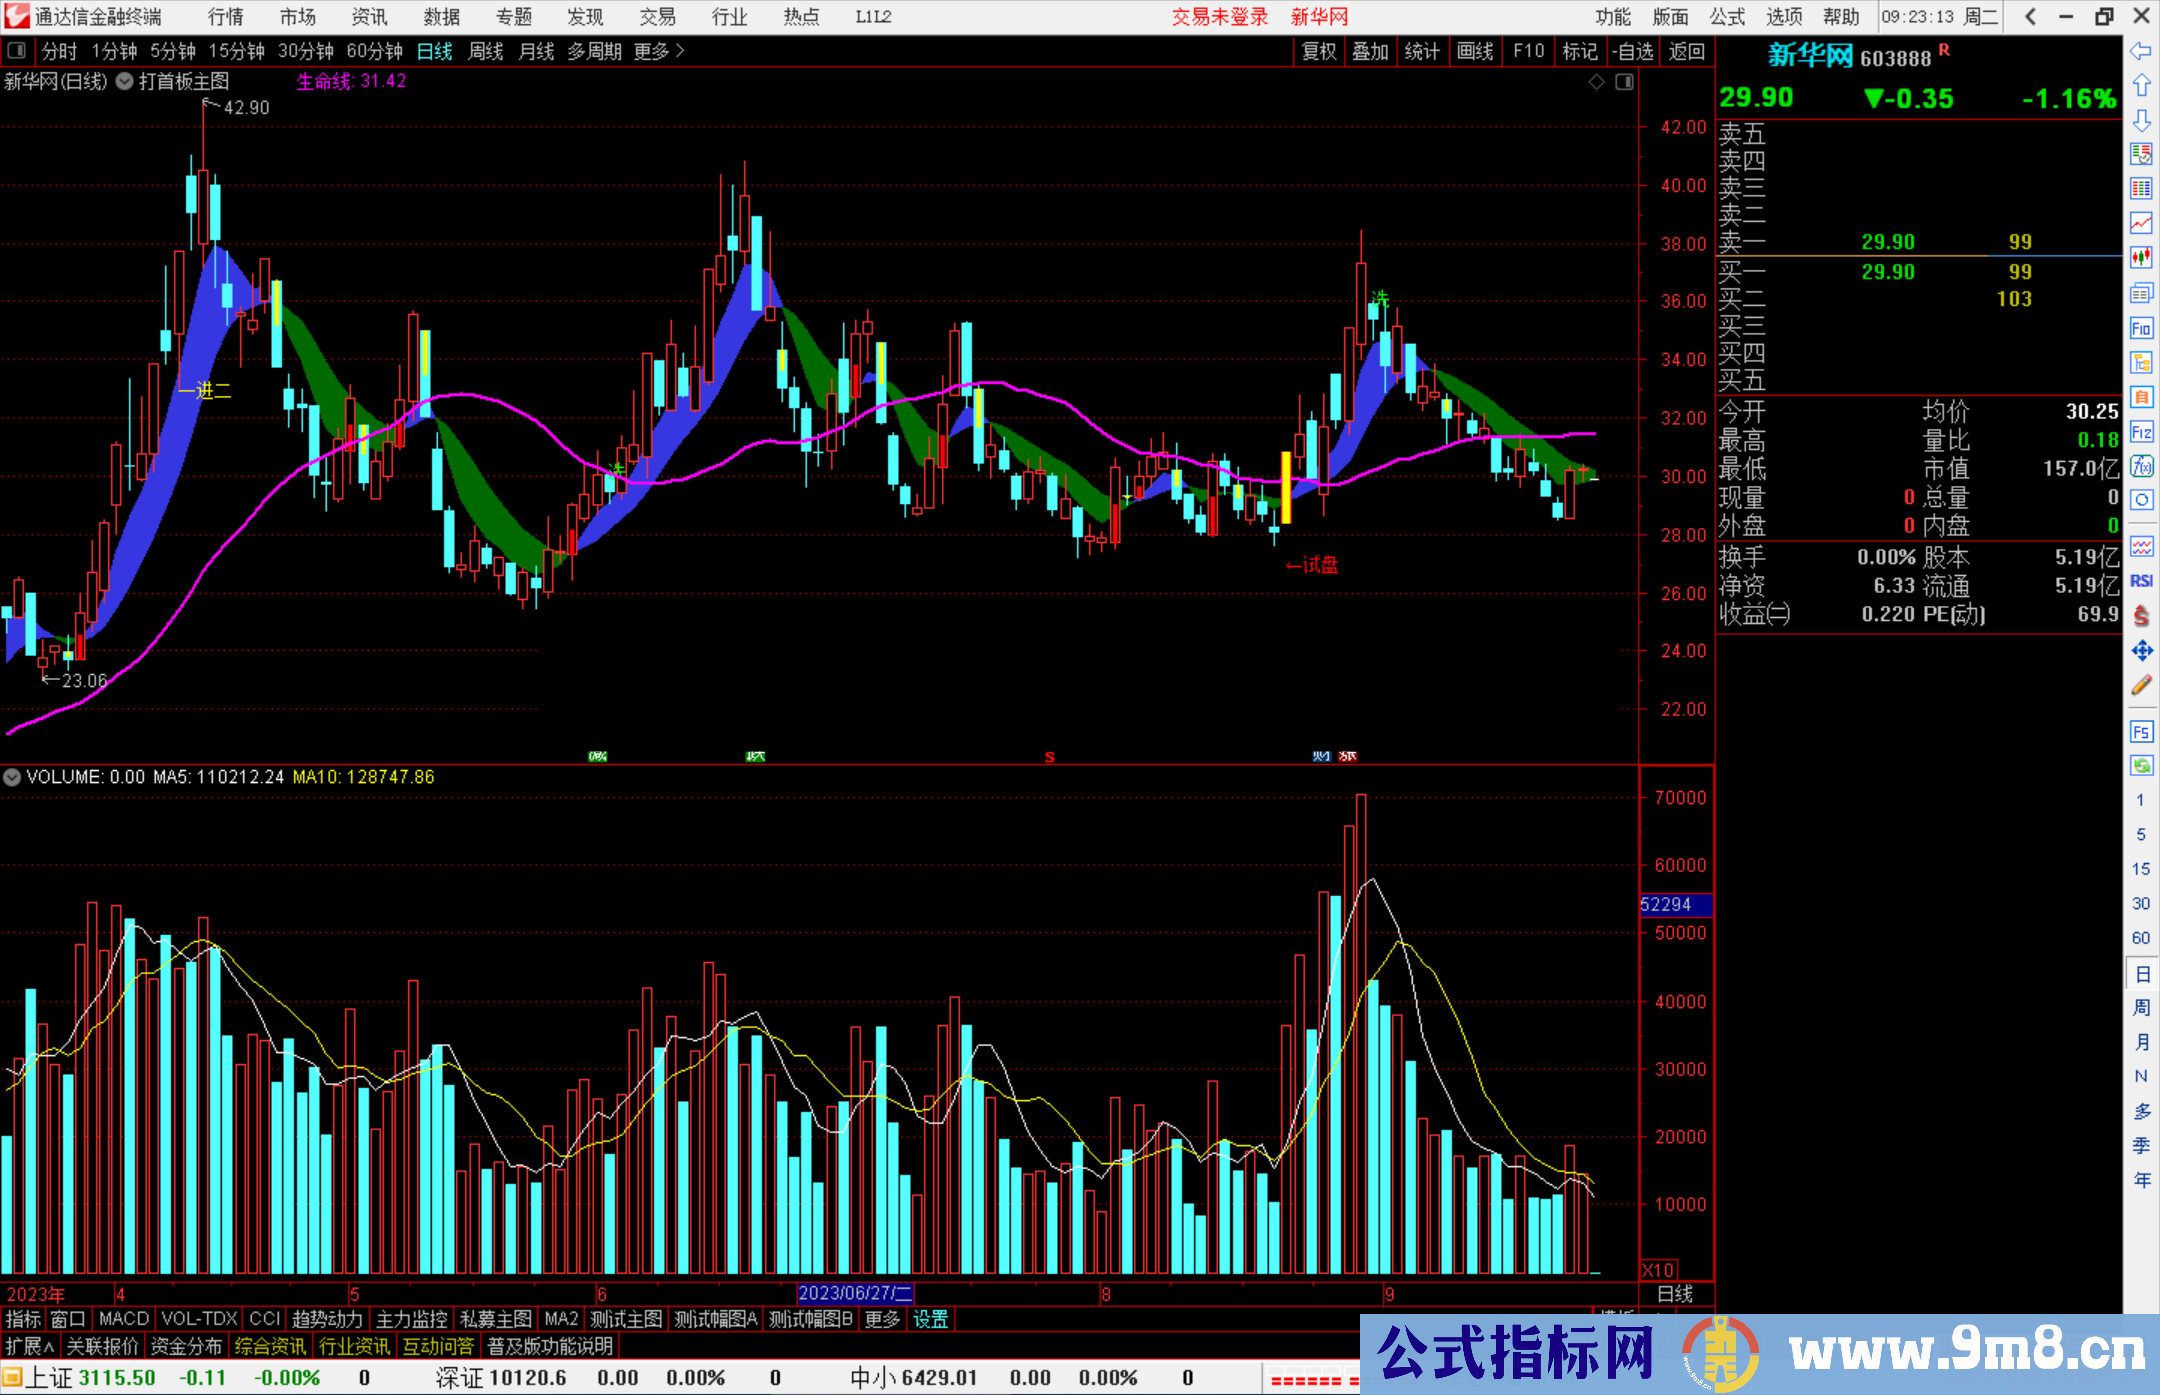Switch to the MACD indicator tab
This screenshot has height=1395, width=2160.
[124, 1319]
